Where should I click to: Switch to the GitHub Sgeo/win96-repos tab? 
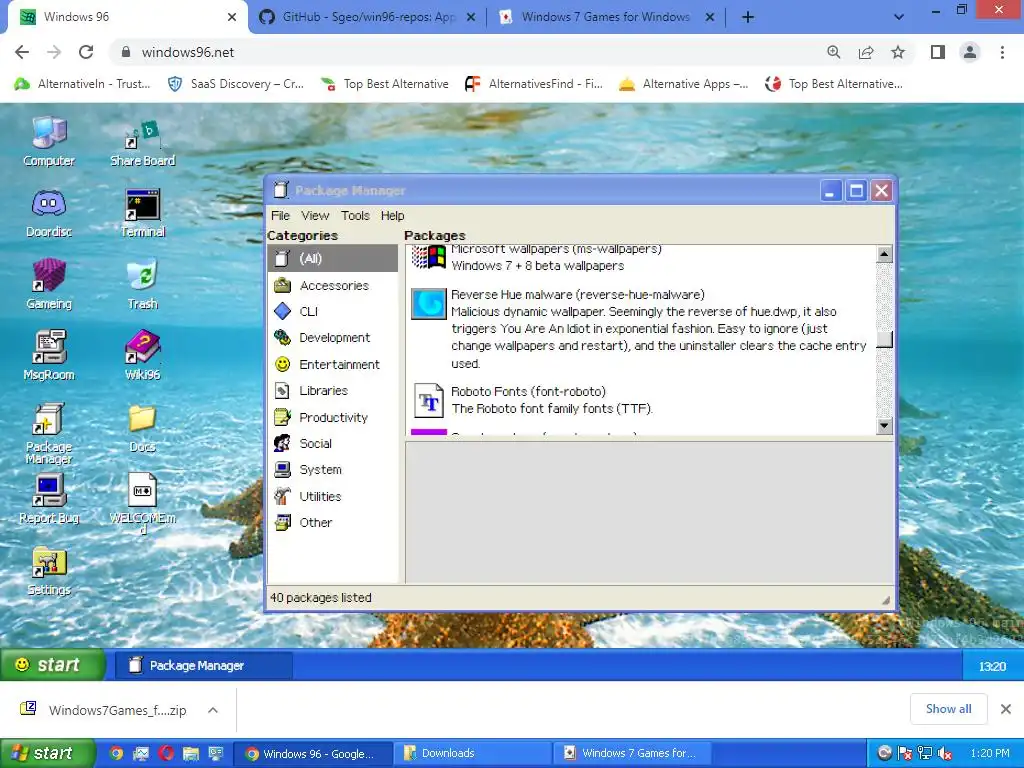(367, 17)
